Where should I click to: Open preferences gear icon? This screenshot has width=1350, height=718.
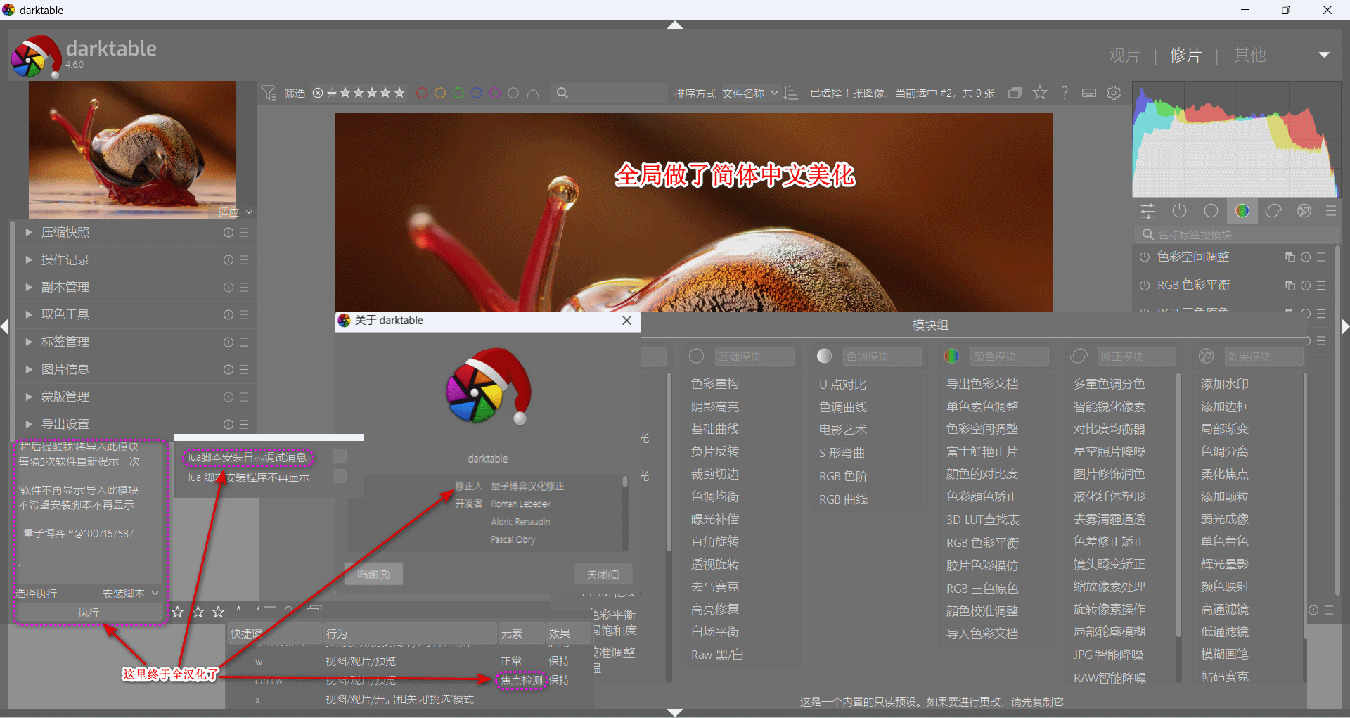coord(1114,93)
